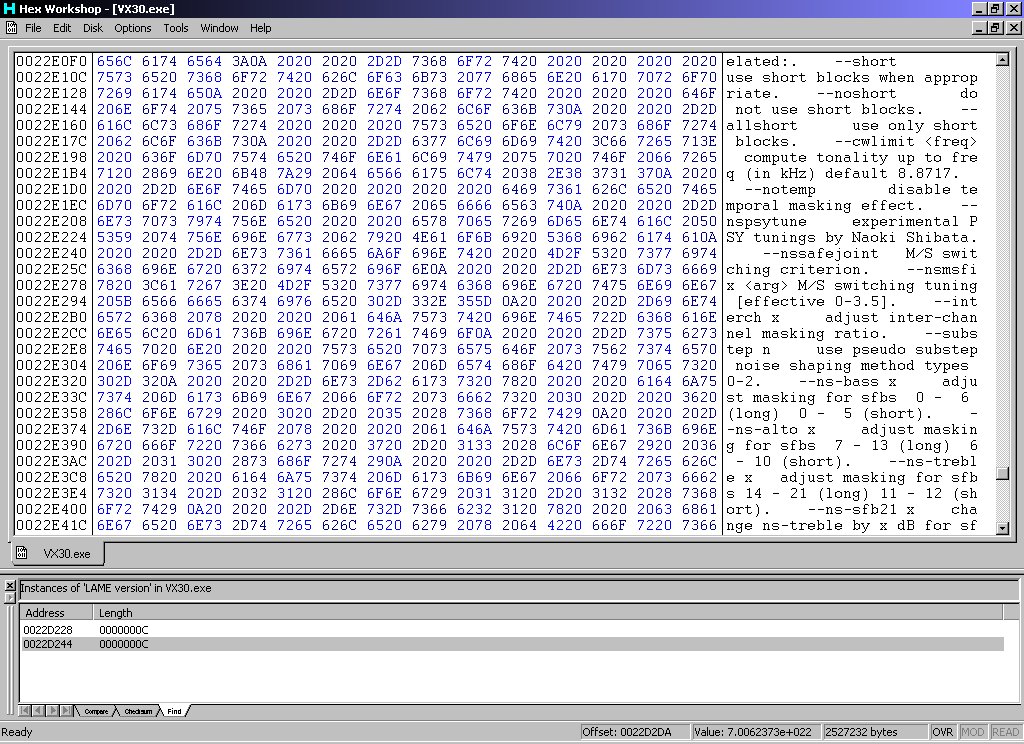Click the 2527232 bytes status field
The height and width of the screenshot is (744, 1024).
874,732
